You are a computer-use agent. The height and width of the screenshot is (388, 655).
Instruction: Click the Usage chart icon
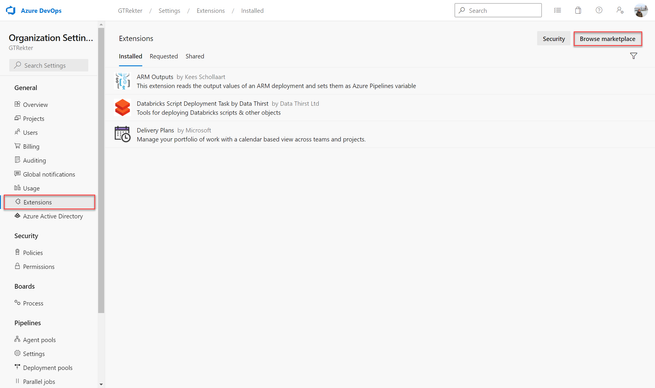point(17,188)
